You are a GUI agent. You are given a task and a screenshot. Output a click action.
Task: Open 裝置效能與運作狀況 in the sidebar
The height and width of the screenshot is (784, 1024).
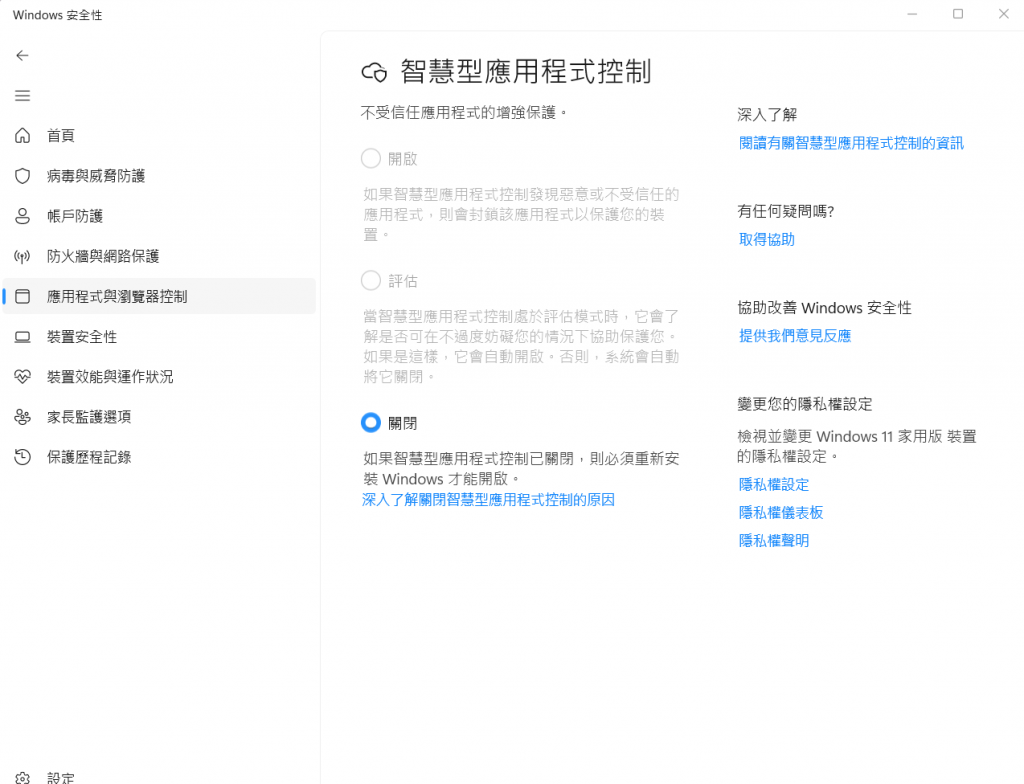tap(159, 377)
